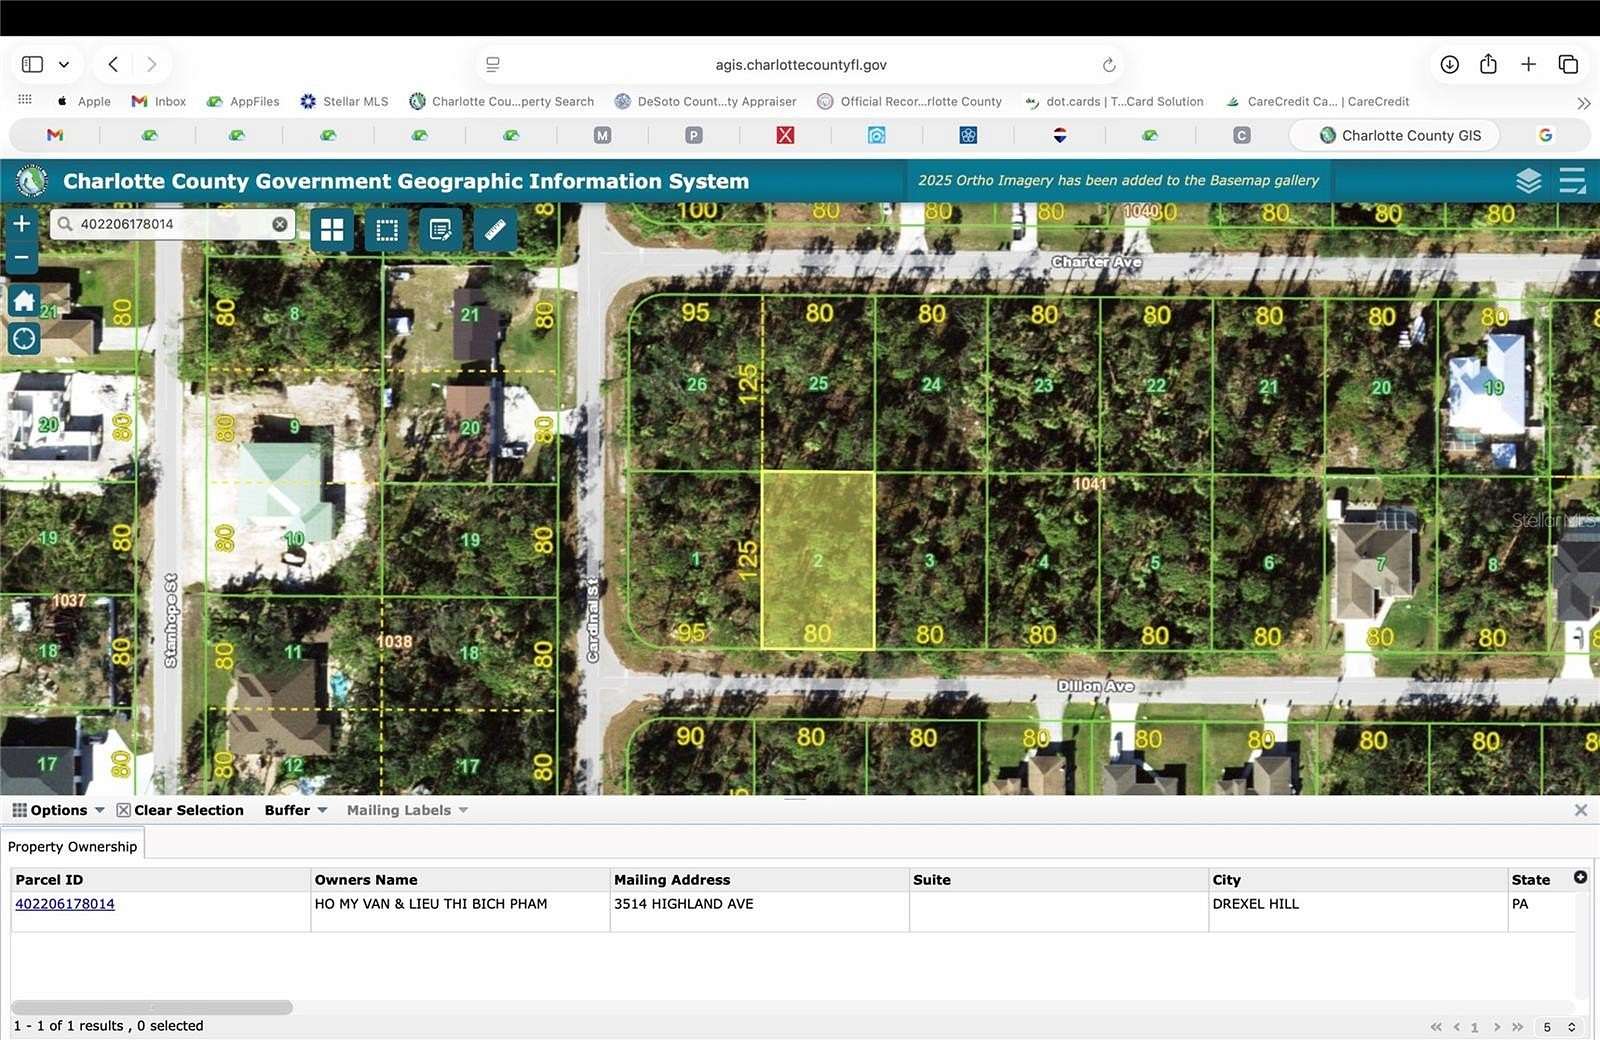Clear the parcel search field with X
This screenshot has width=1600, height=1040.
point(279,223)
